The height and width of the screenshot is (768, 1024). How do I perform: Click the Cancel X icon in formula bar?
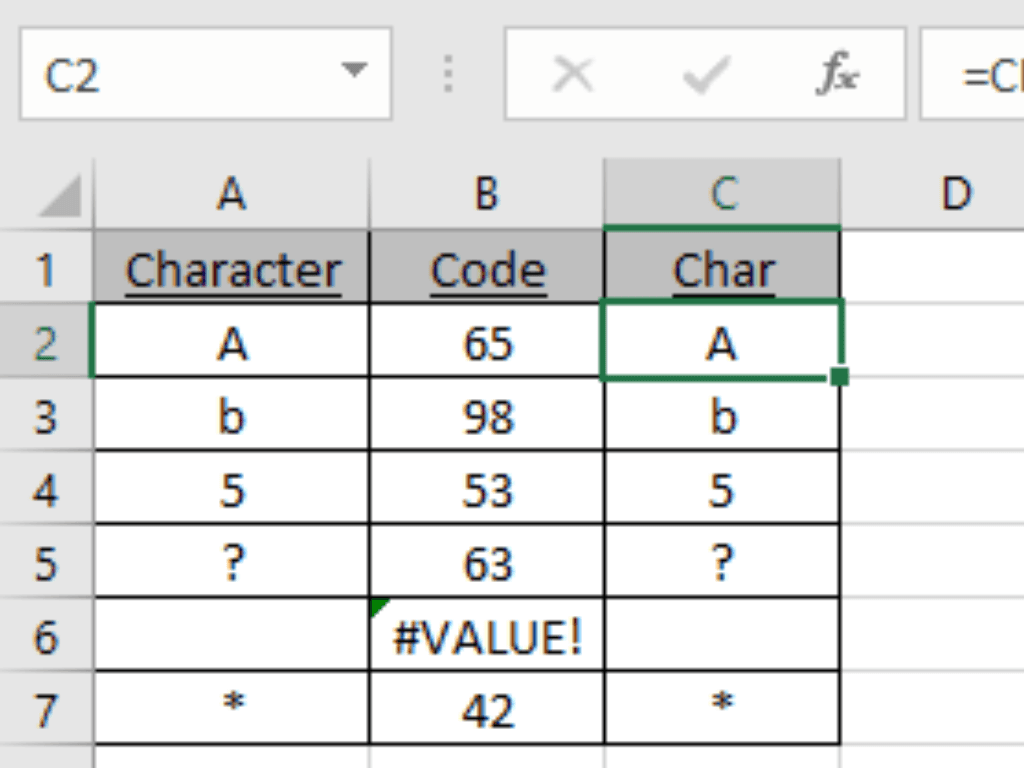pyautogui.click(x=572, y=76)
